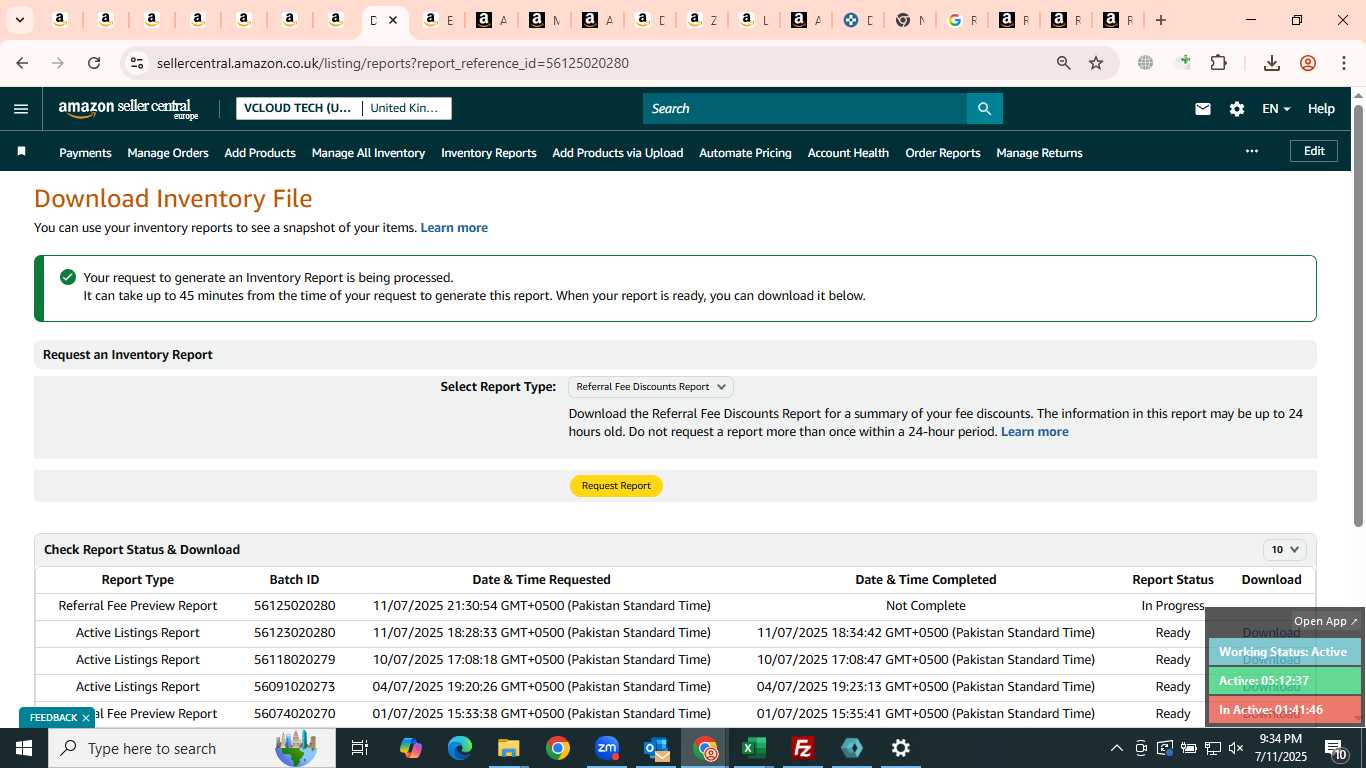
Task: Open Manage Orders in navigation bar
Action: coord(168,153)
